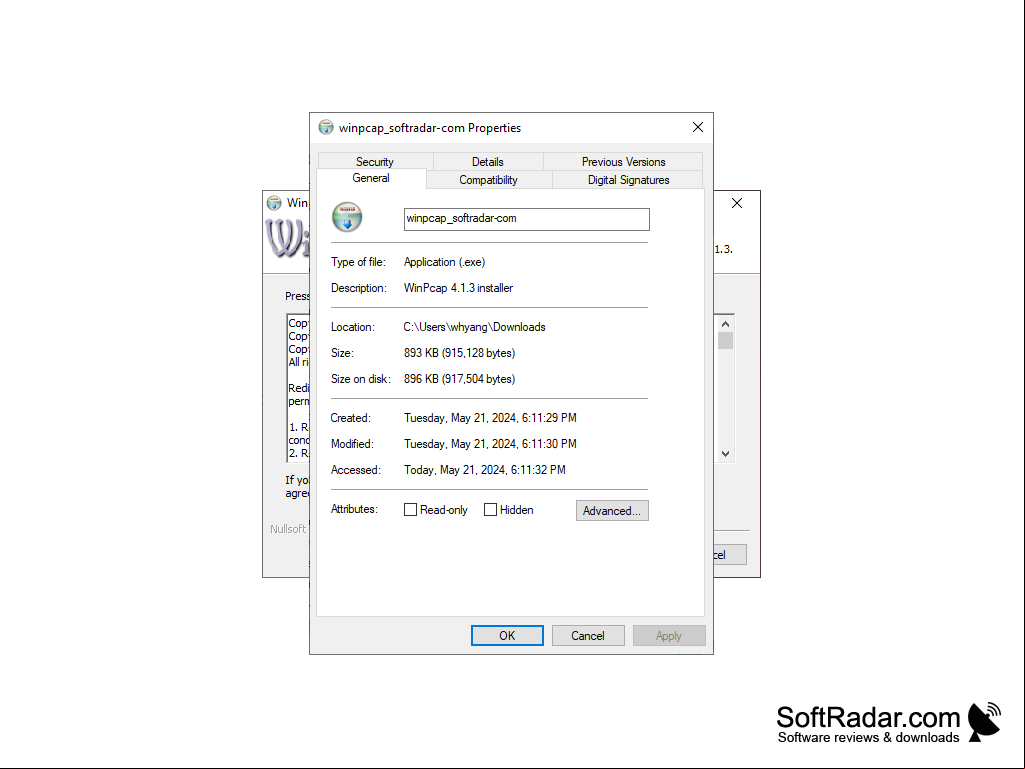Click the 'Accessed:' label

356,470
